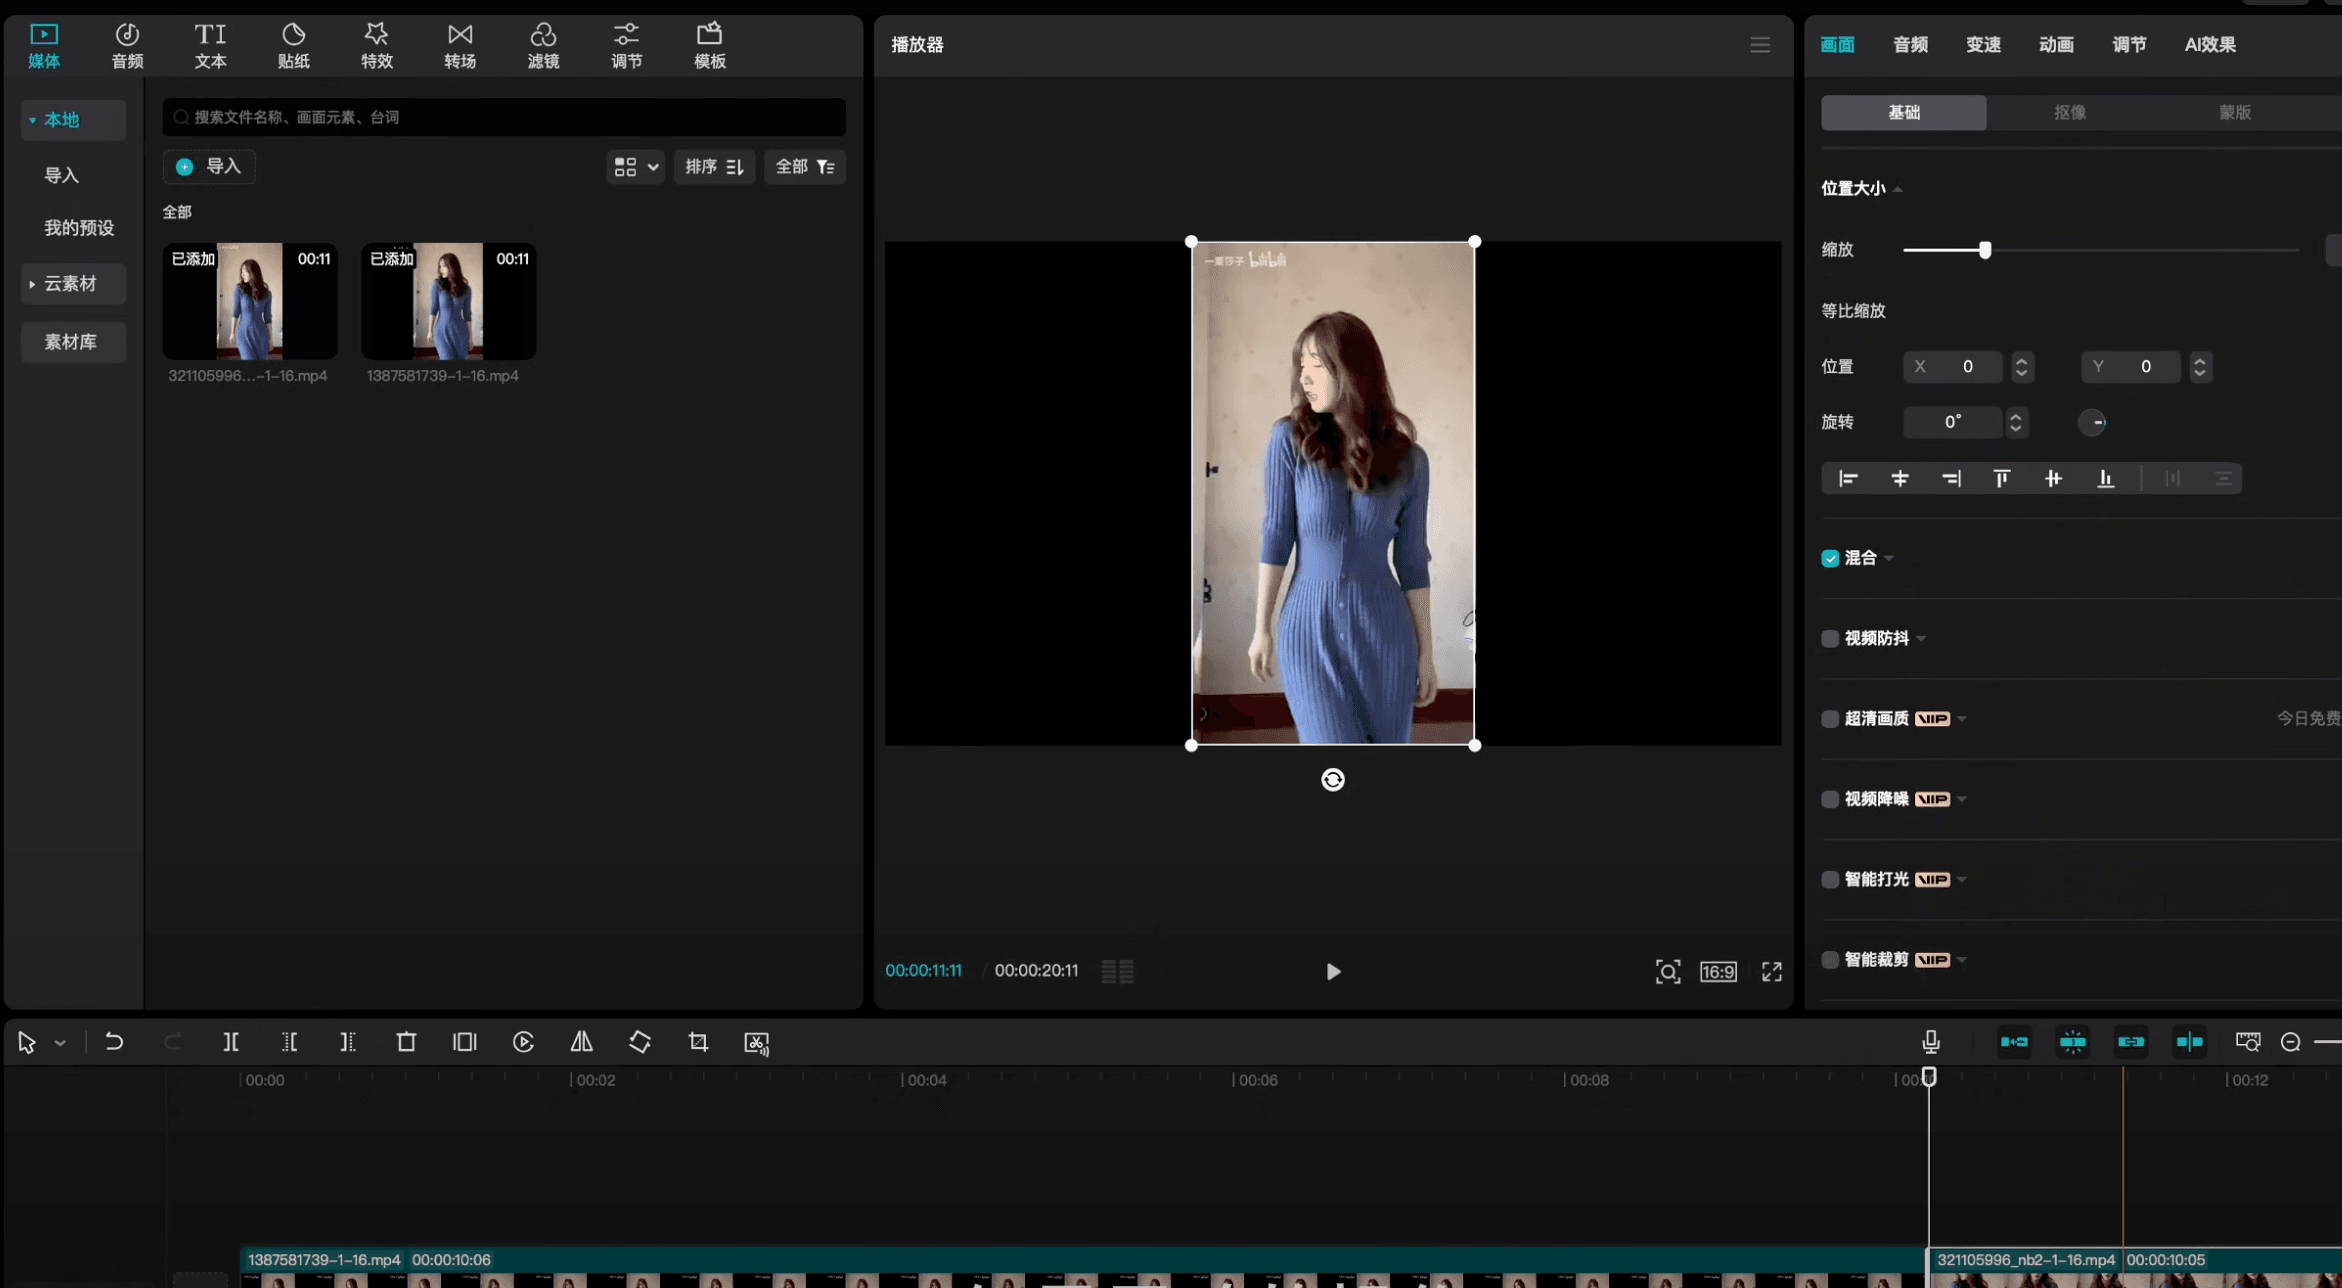This screenshot has height=1288, width=2342.
Task: Open the 全部 media filter dropdown
Action: tap(805, 167)
